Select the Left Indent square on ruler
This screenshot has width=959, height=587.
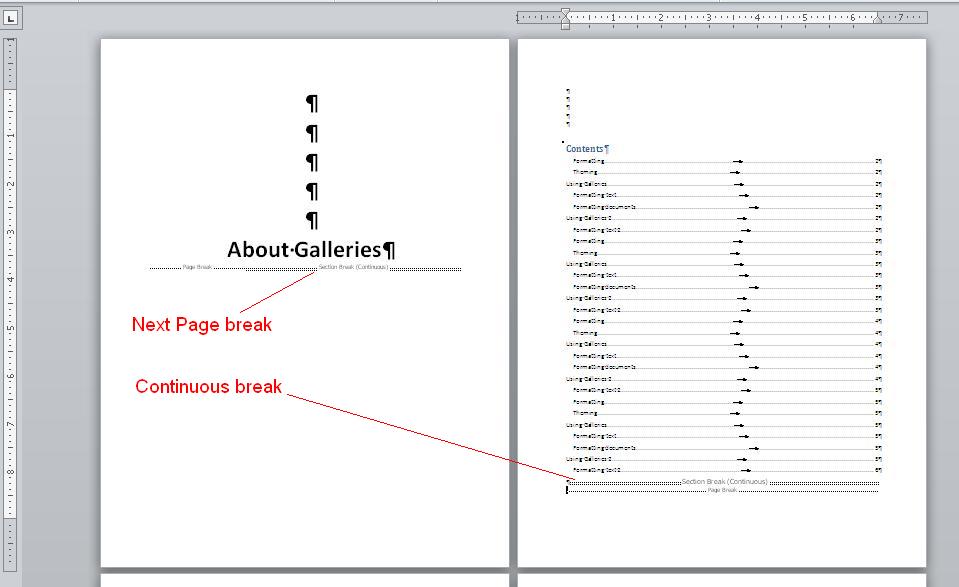[565, 26]
